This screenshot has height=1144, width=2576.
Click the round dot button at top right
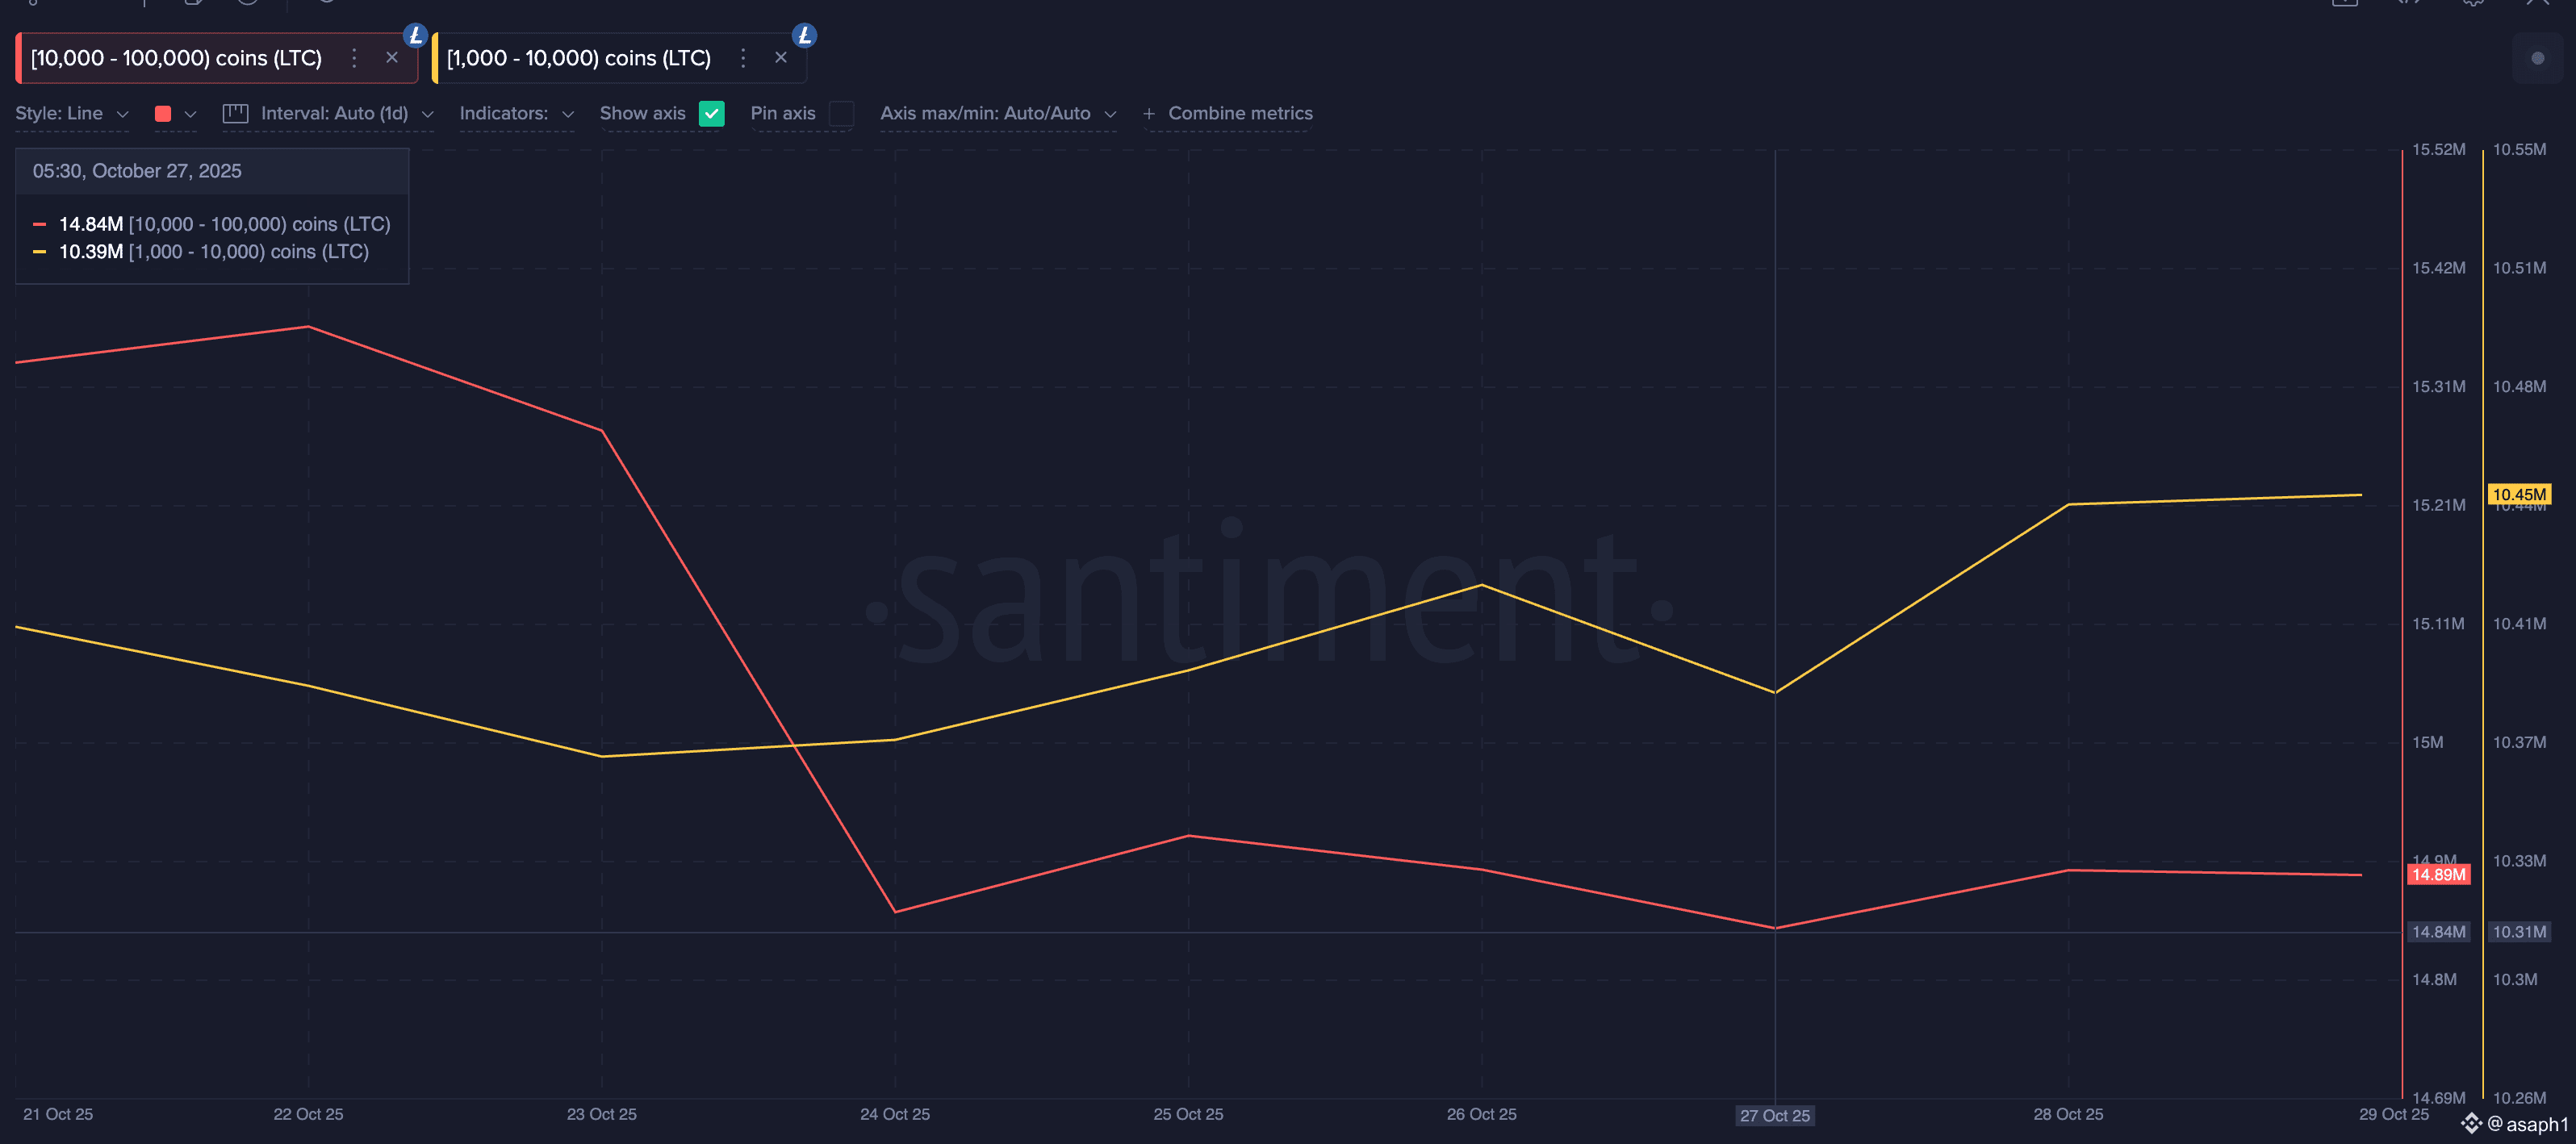click(x=2537, y=58)
